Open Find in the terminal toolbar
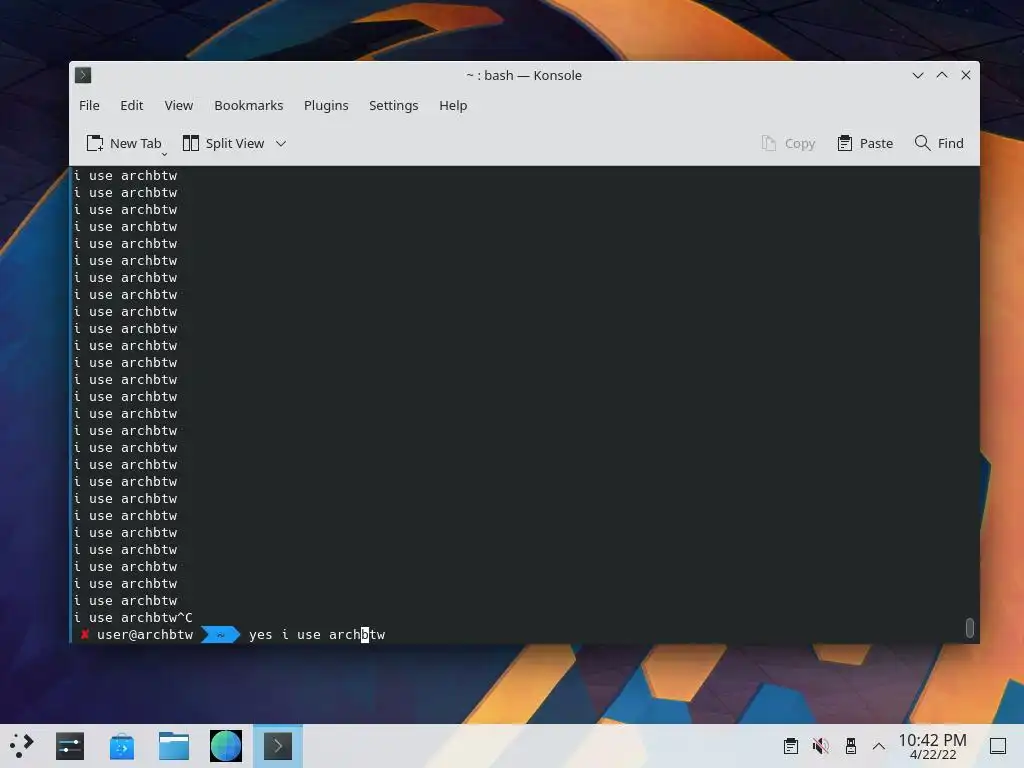The image size is (1024, 768). (939, 143)
